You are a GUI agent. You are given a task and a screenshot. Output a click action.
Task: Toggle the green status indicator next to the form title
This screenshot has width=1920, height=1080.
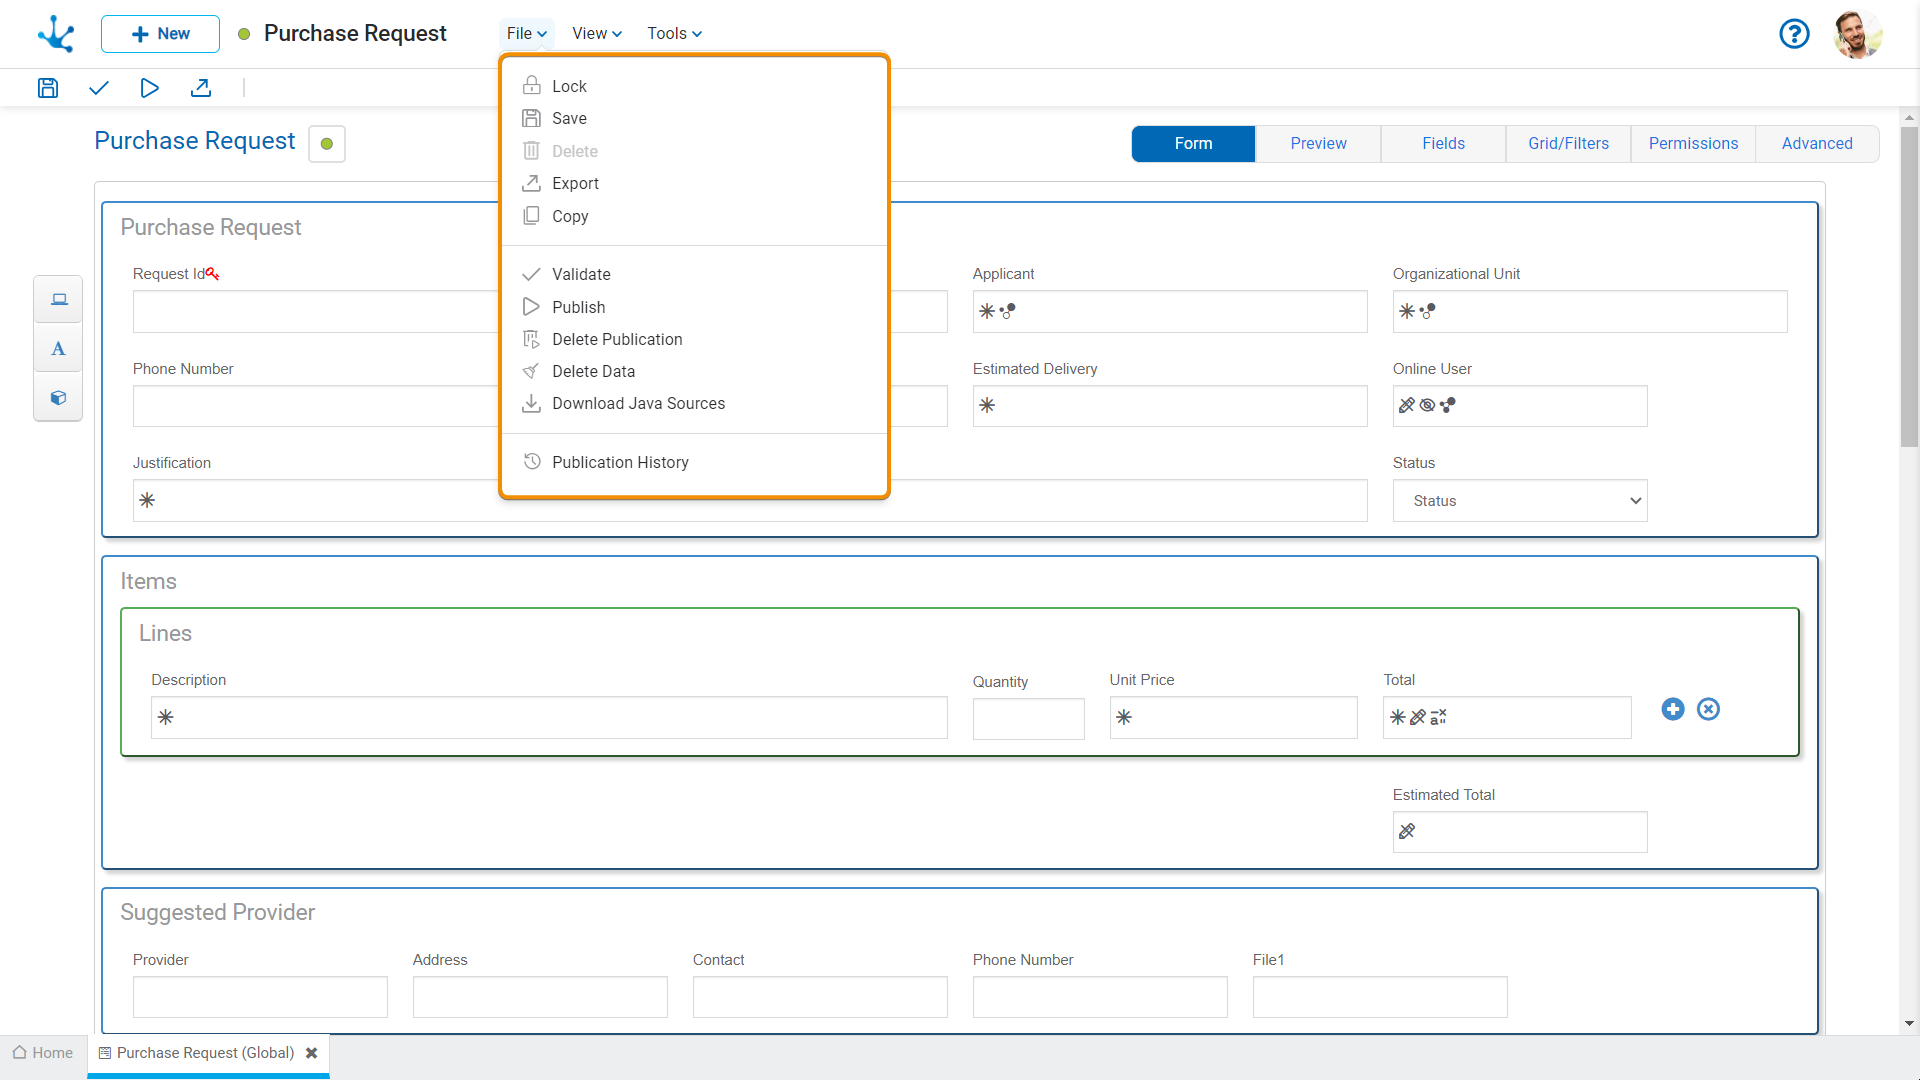click(x=327, y=144)
